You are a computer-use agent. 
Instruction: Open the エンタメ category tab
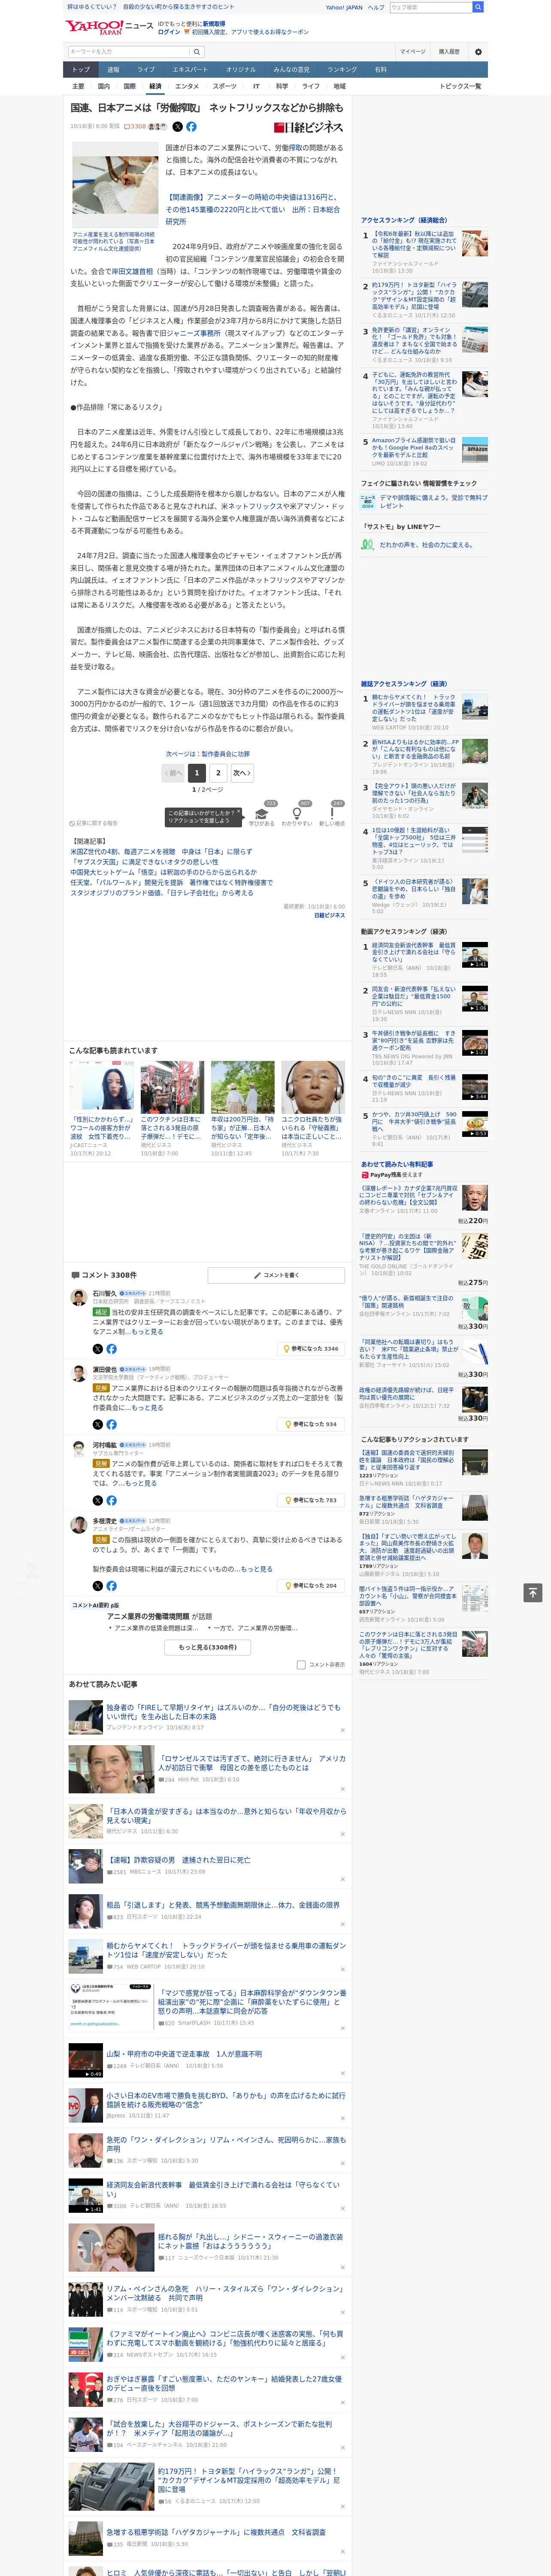[187, 86]
